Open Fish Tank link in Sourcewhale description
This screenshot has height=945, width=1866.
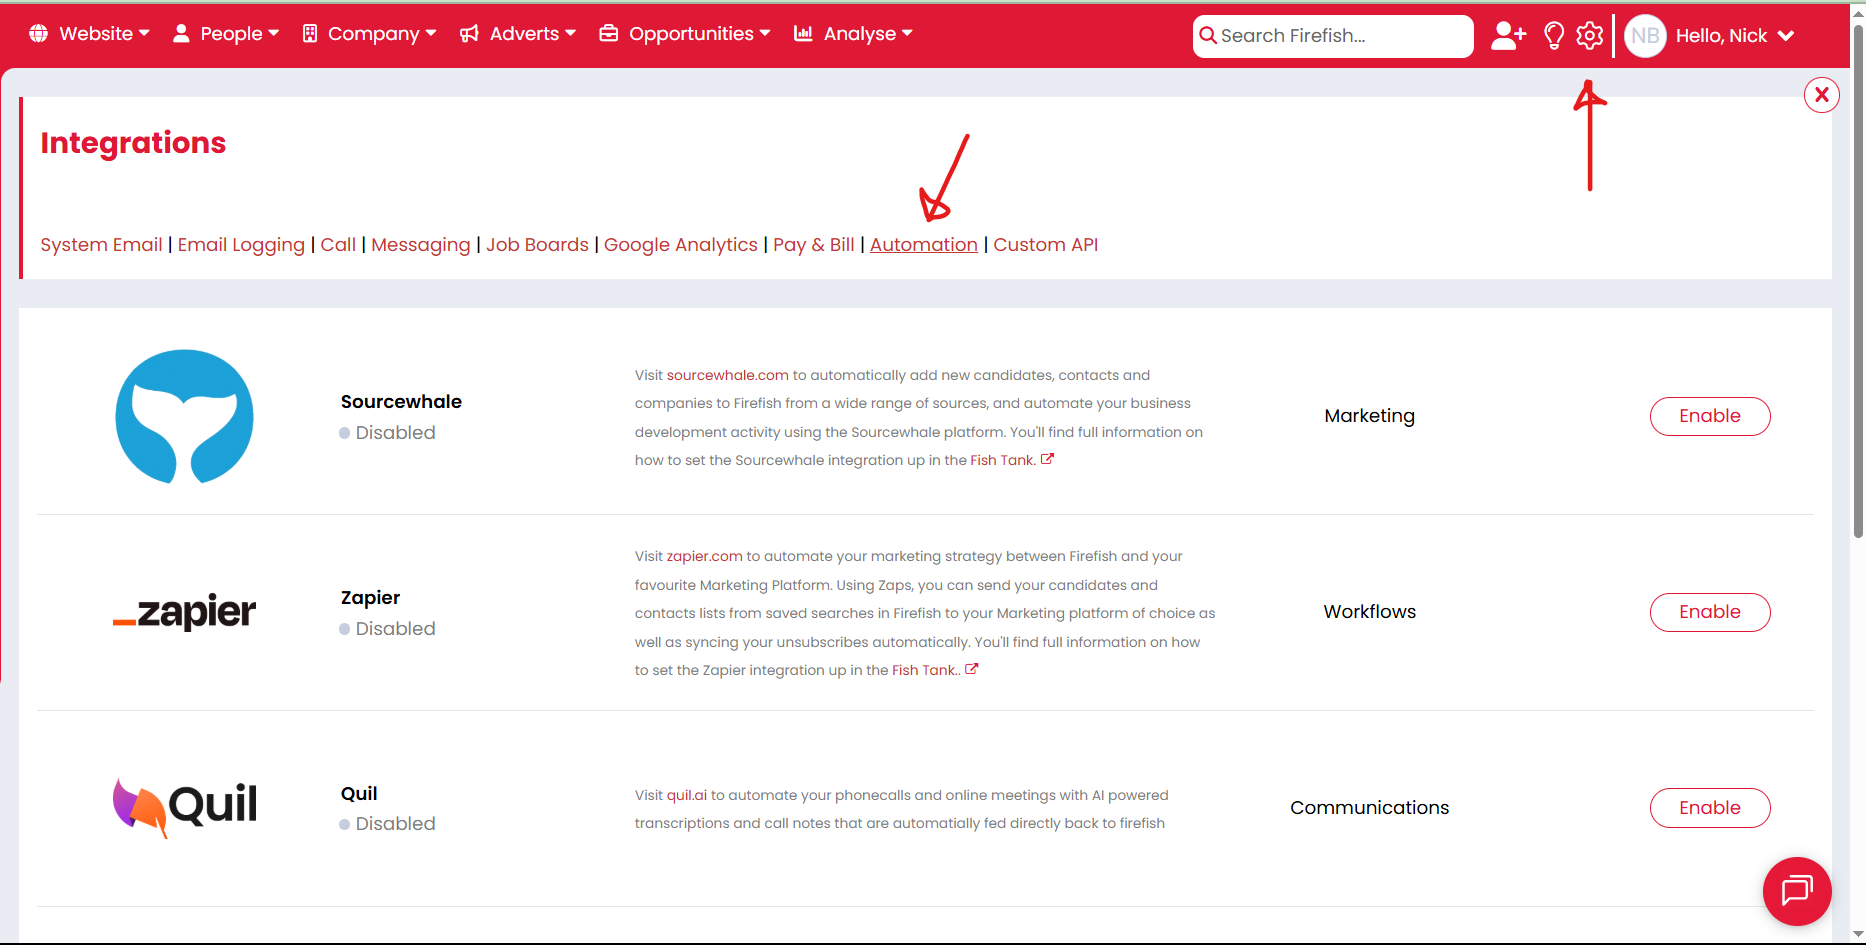click(x=1002, y=460)
